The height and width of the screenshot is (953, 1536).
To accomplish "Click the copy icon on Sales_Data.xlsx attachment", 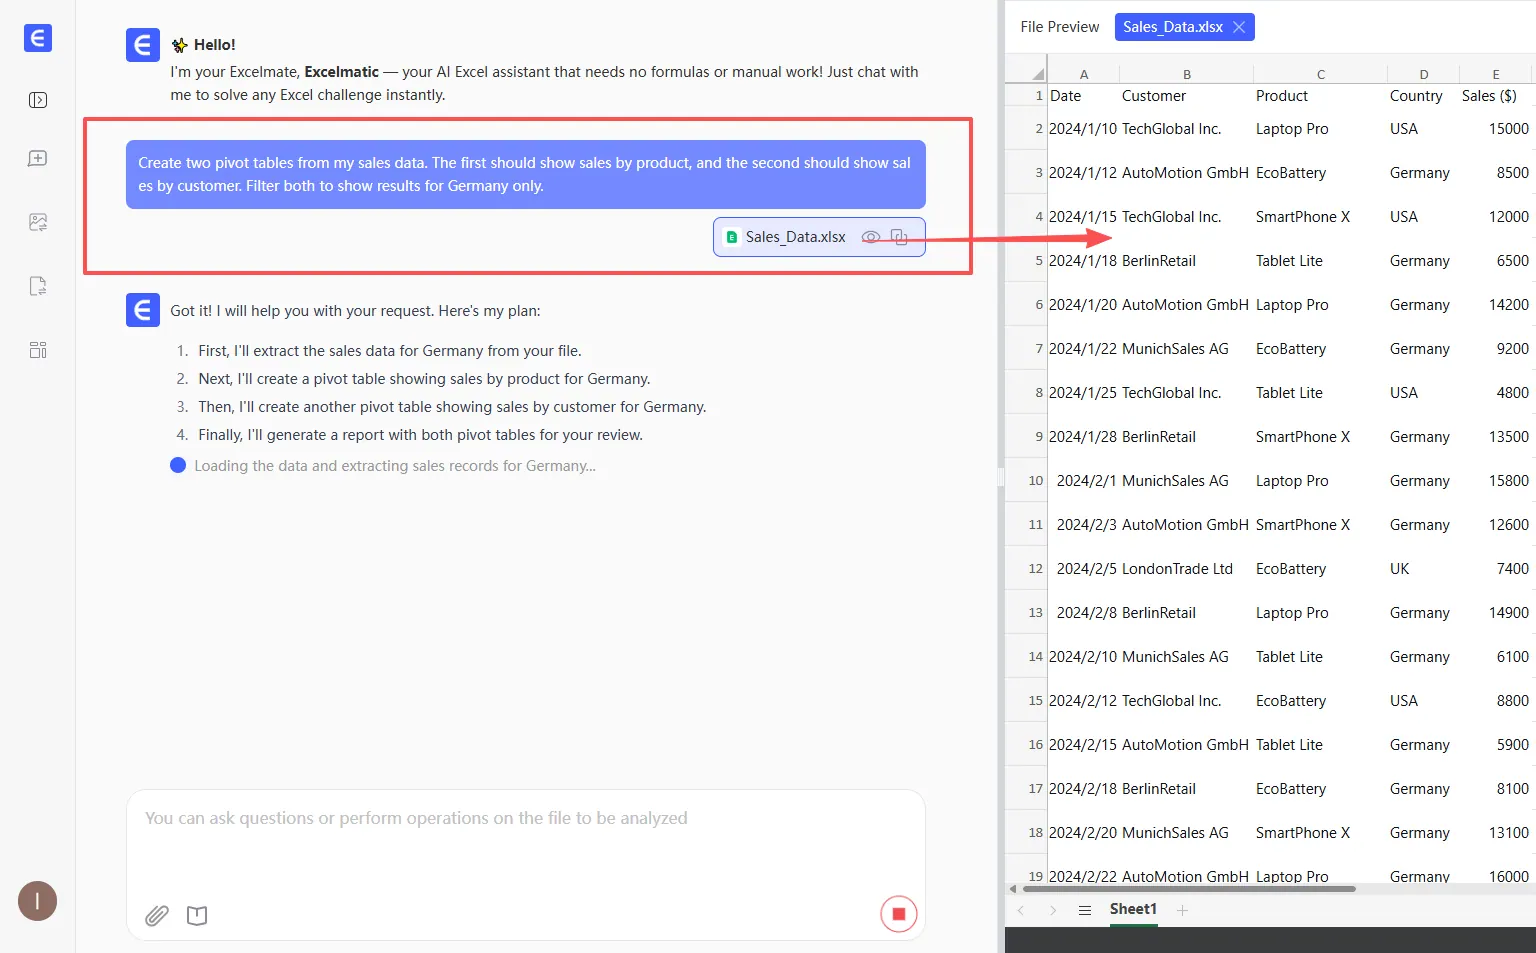I will 899,237.
